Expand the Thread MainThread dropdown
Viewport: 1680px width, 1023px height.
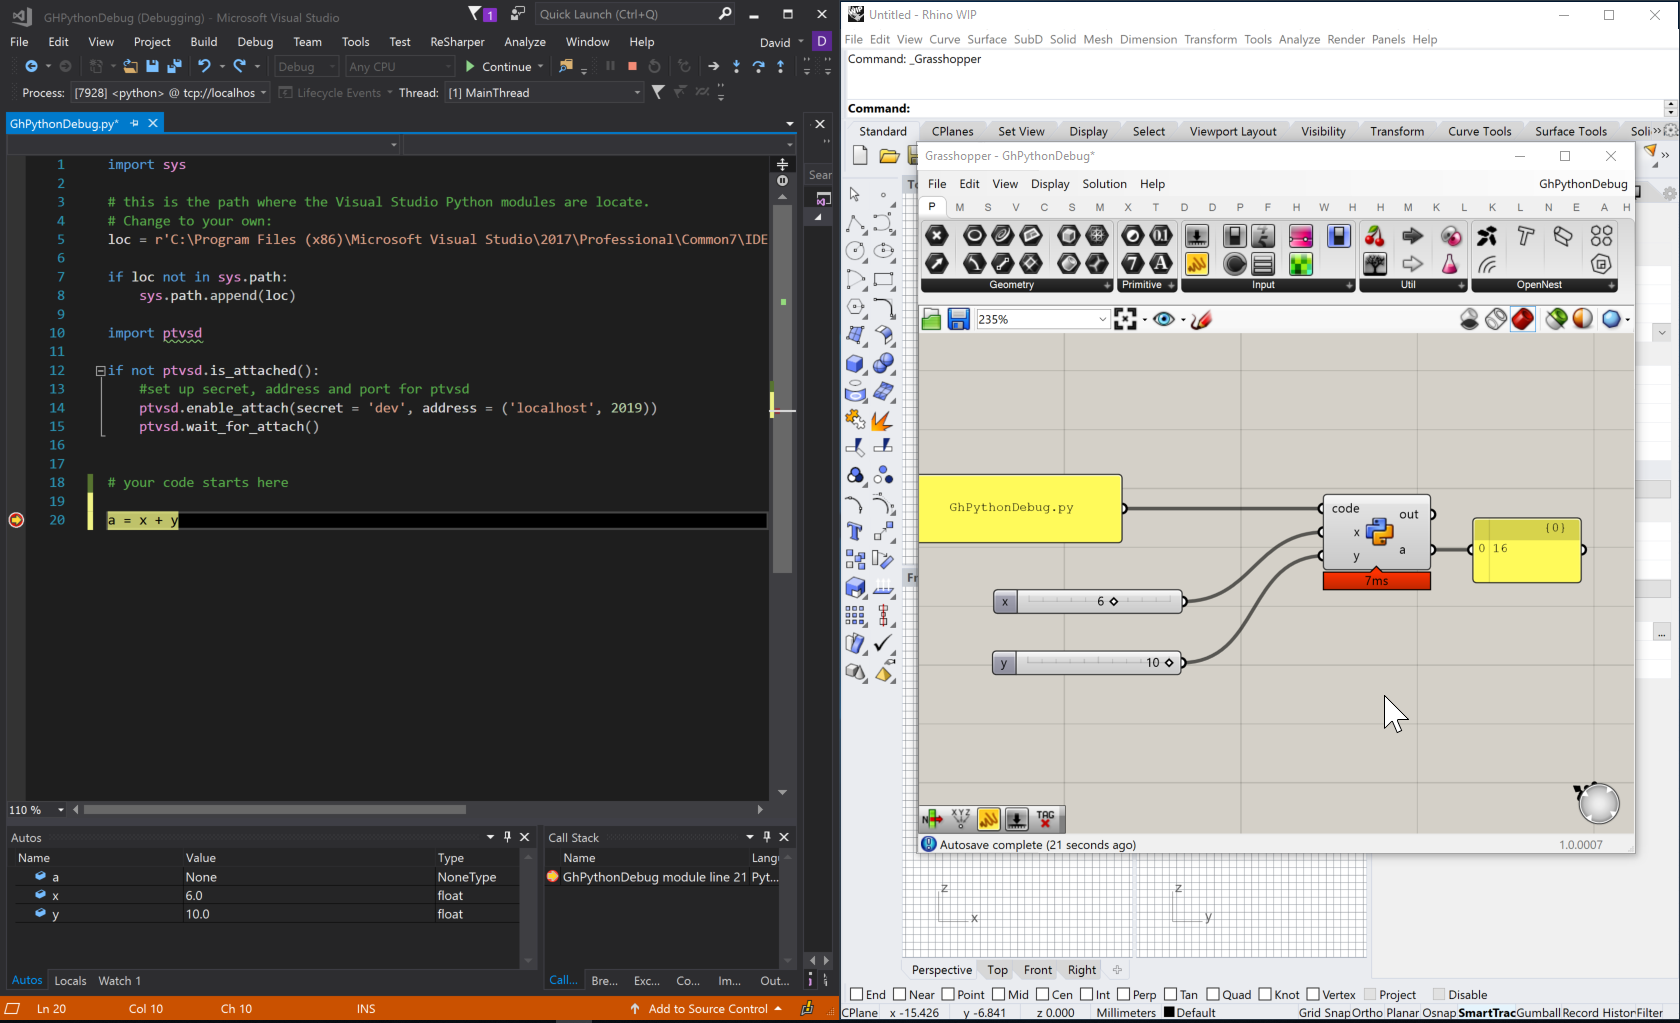pos(637,93)
